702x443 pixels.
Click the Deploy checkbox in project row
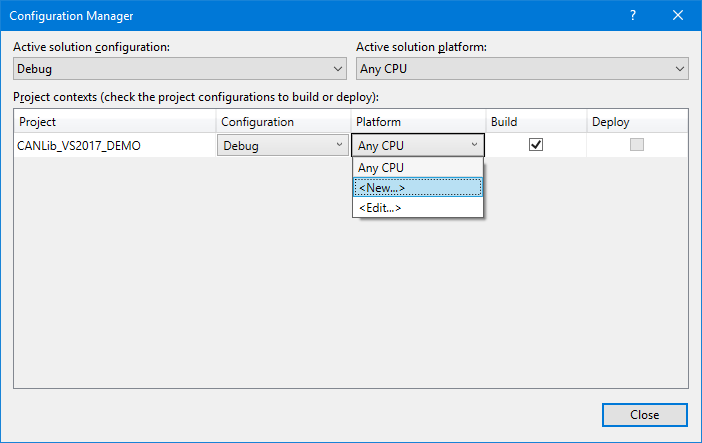coord(636,144)
